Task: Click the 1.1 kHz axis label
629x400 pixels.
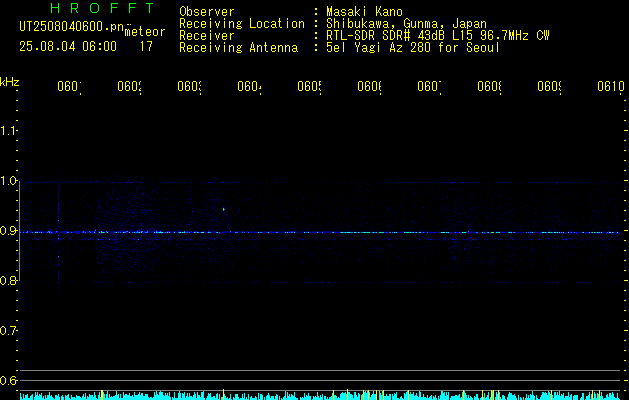Action: point(8,130)
